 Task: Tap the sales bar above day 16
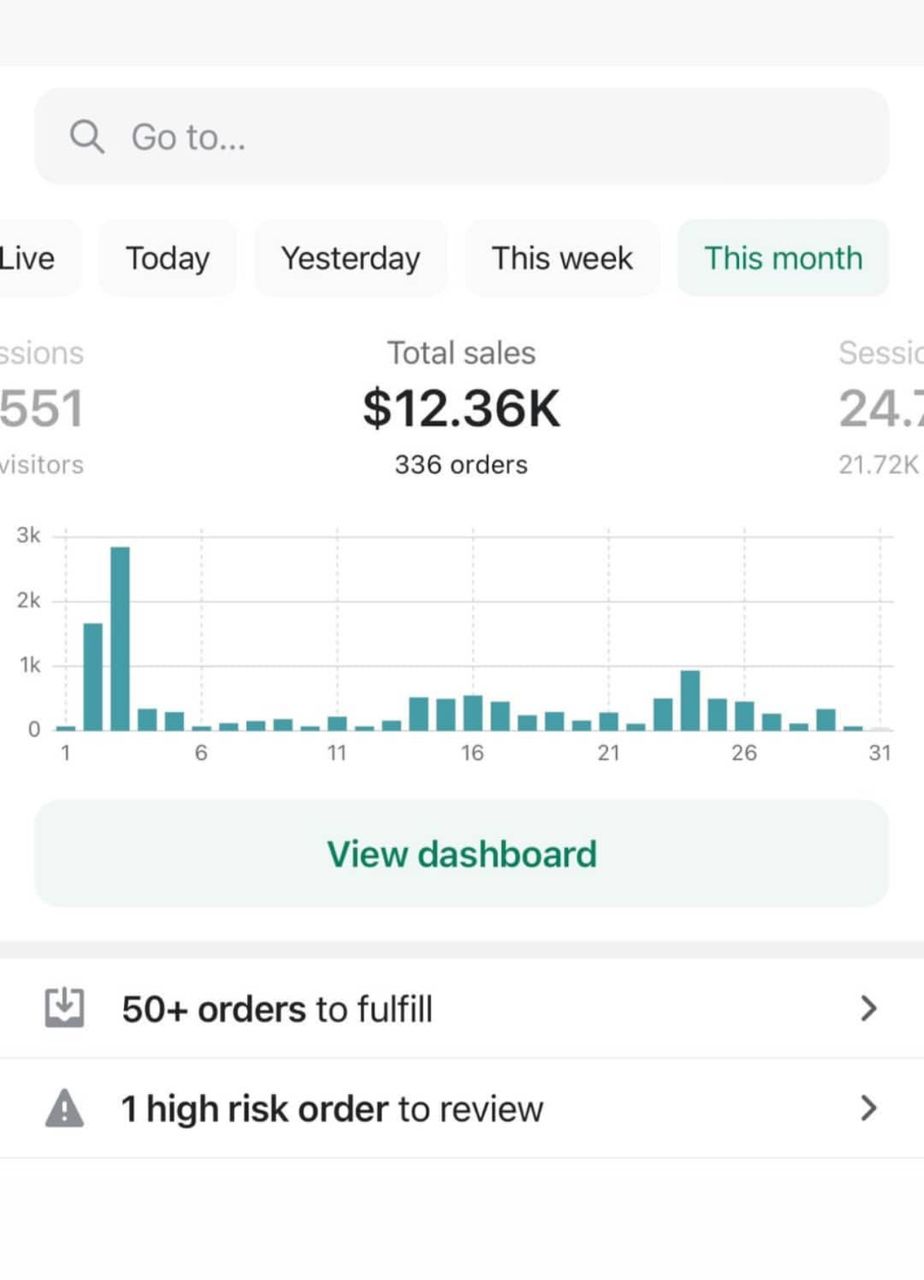tap(473, 712)
